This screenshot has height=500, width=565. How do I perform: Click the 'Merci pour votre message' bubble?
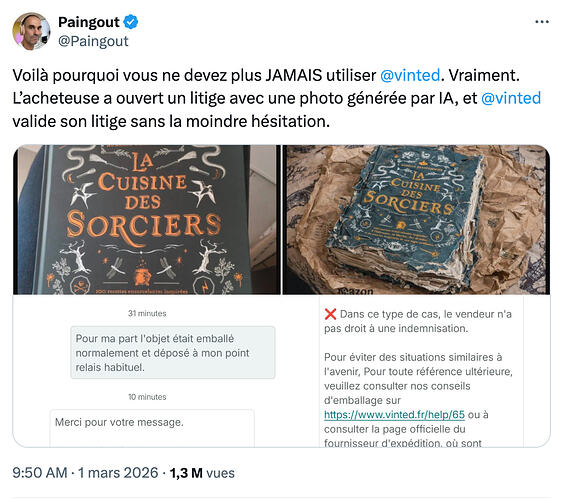[x=152, y=428]
